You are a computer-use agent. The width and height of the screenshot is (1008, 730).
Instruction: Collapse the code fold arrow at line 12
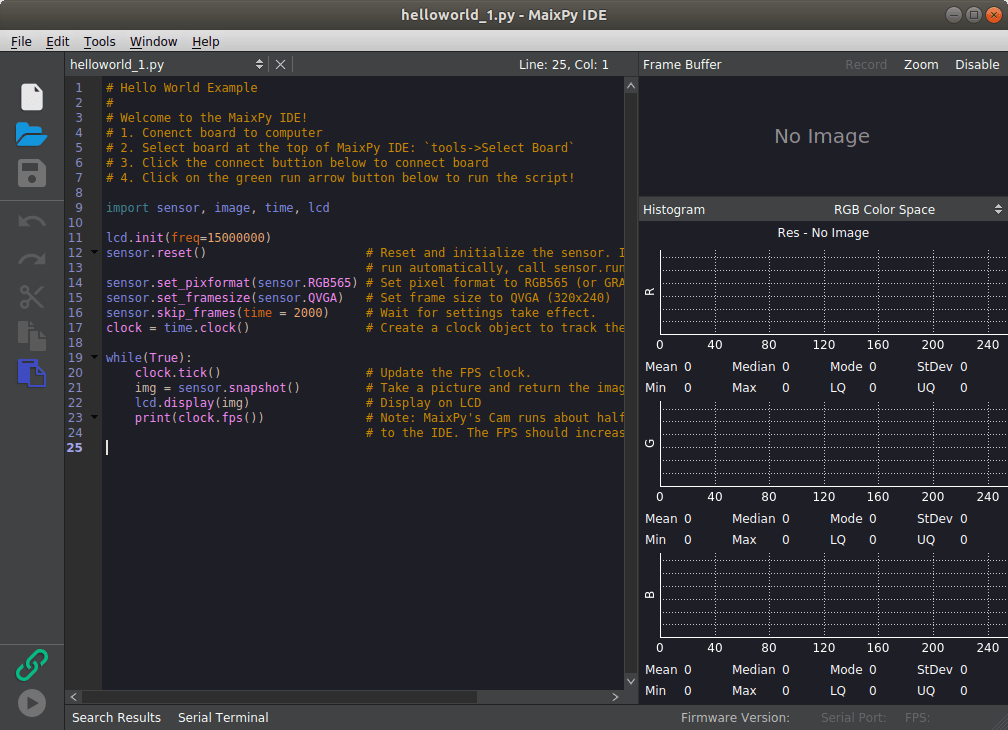[x=94, y=253]
